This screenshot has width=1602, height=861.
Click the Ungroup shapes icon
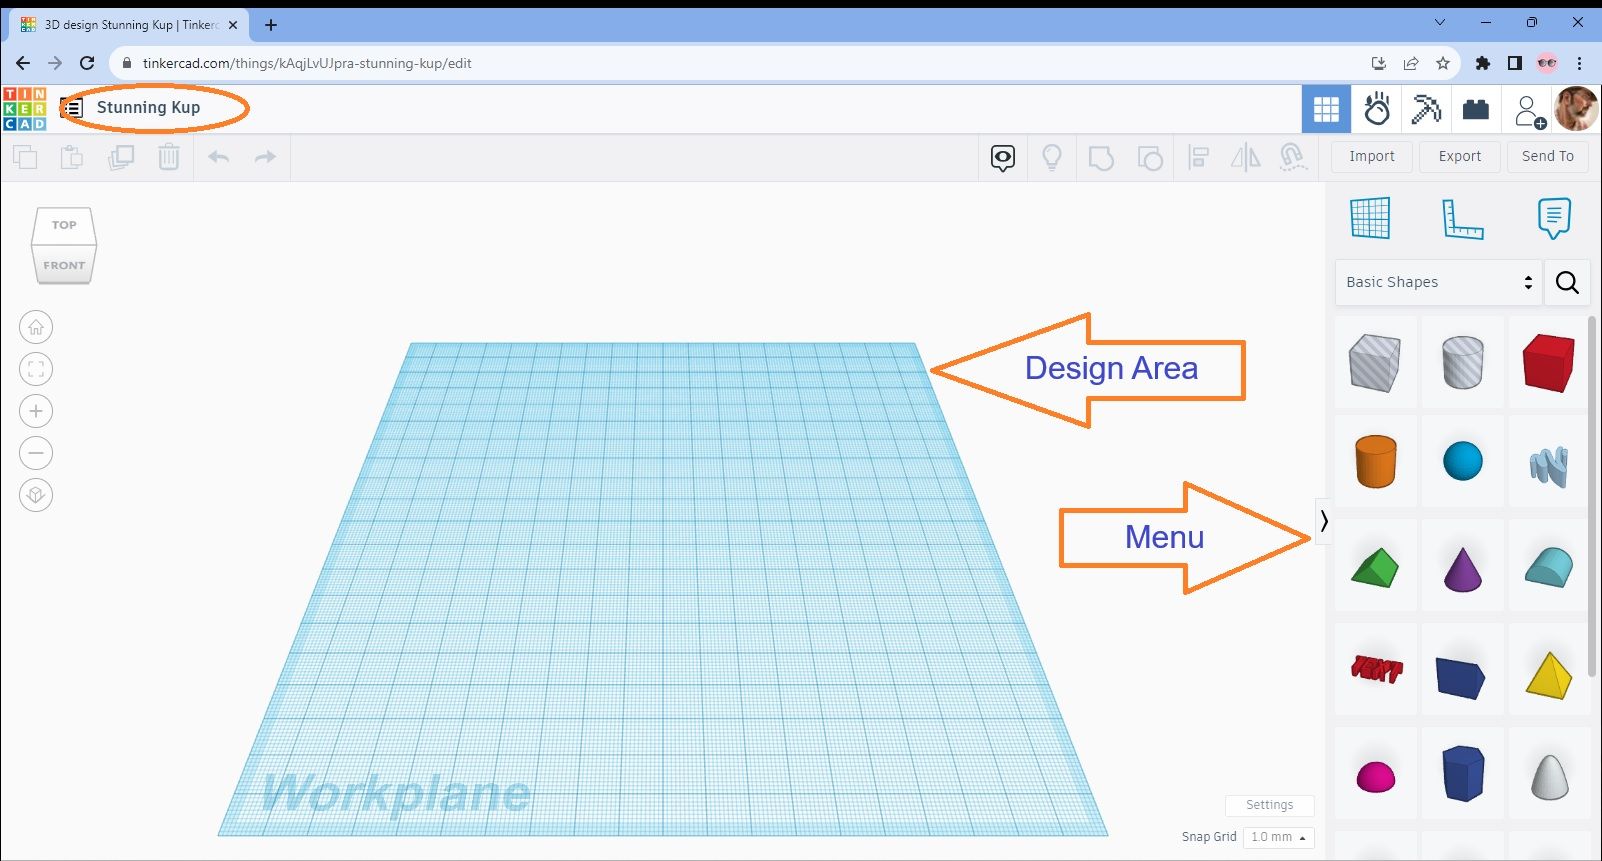pyautogui.click(x=1150, y=158)
